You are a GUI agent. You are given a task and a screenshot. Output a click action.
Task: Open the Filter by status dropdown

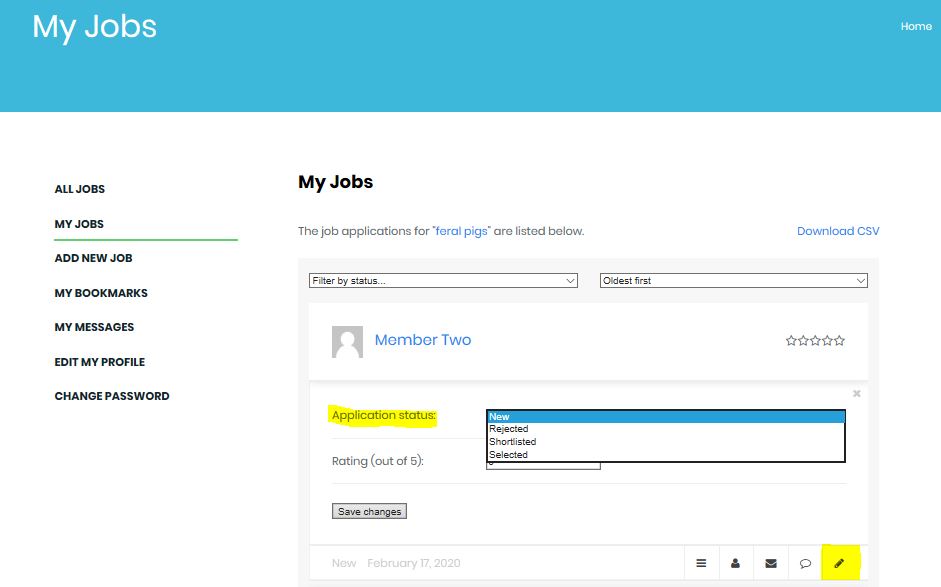[x=443, y=281]
